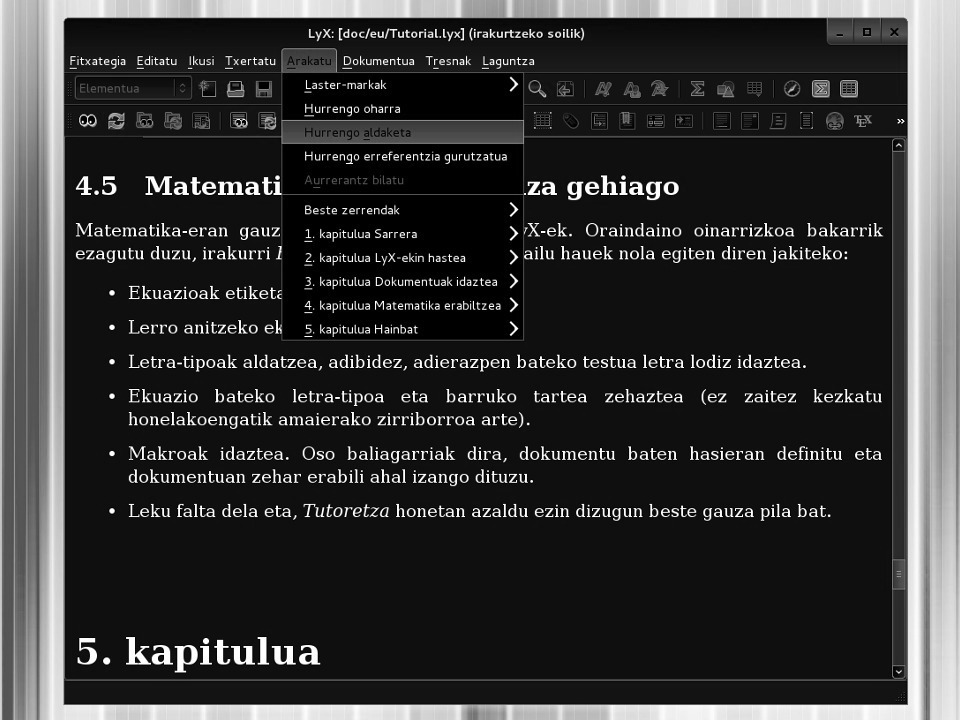Click the italic word "Tutoretza"
The width and height of the screenshot is (960, 720).
coord(346,511)
